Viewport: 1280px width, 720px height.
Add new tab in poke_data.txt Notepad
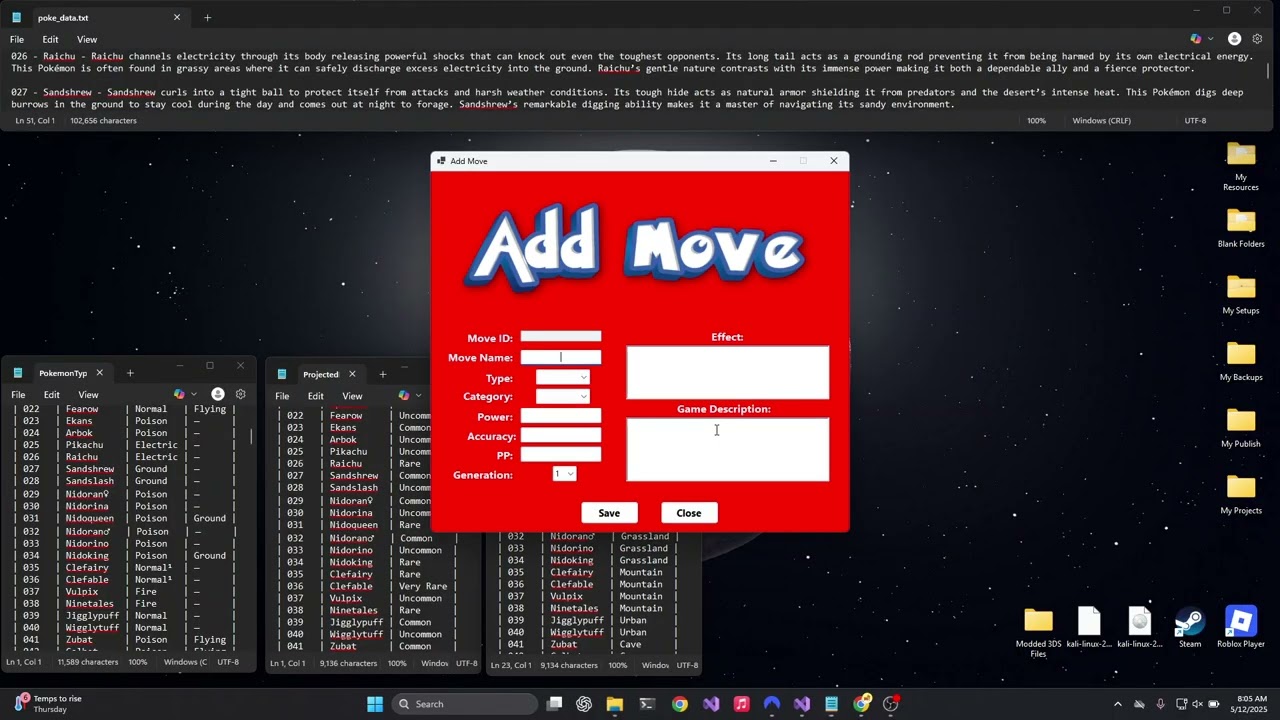(x=207, y=17)
